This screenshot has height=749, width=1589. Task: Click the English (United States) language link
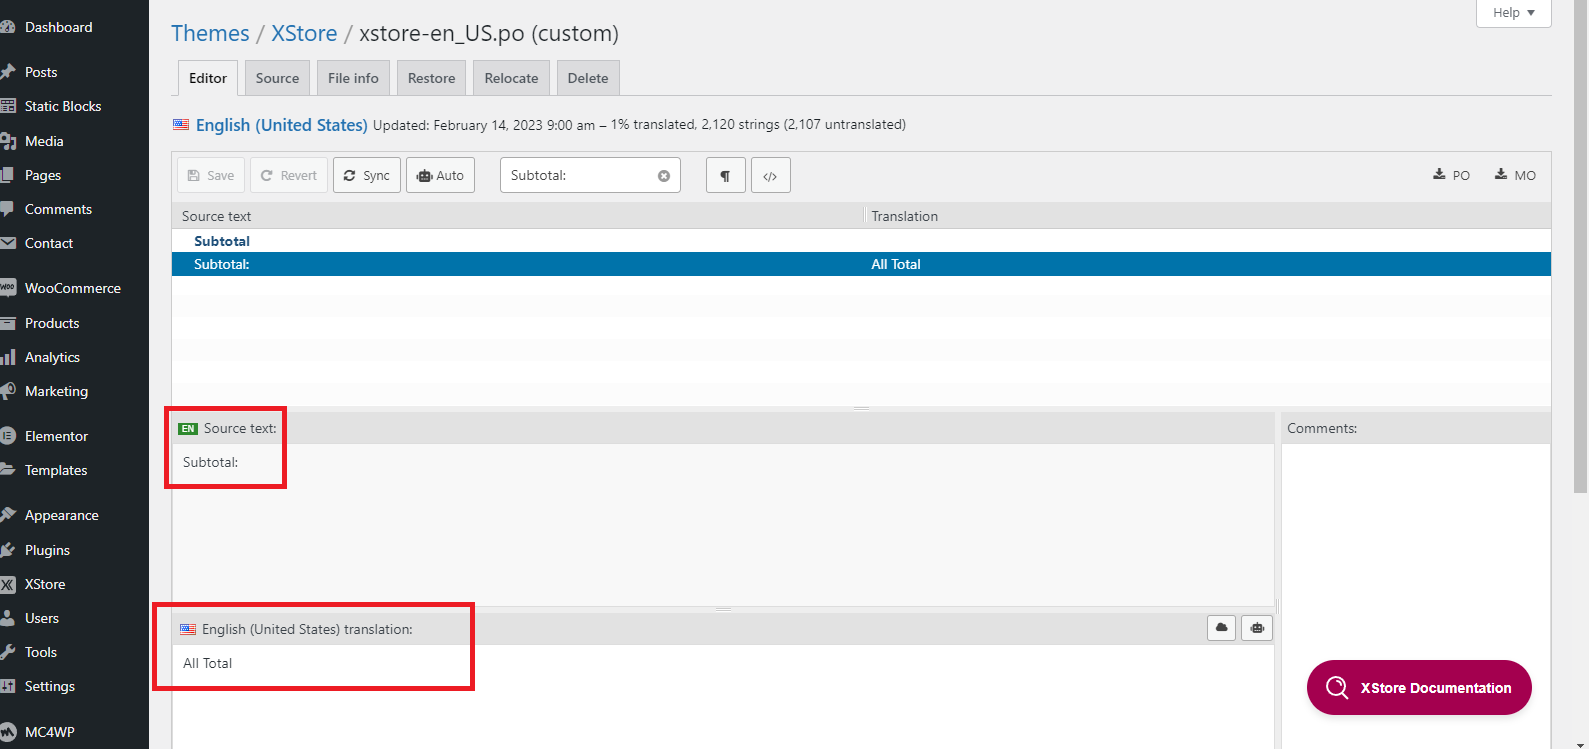click(x=282, y=125)
